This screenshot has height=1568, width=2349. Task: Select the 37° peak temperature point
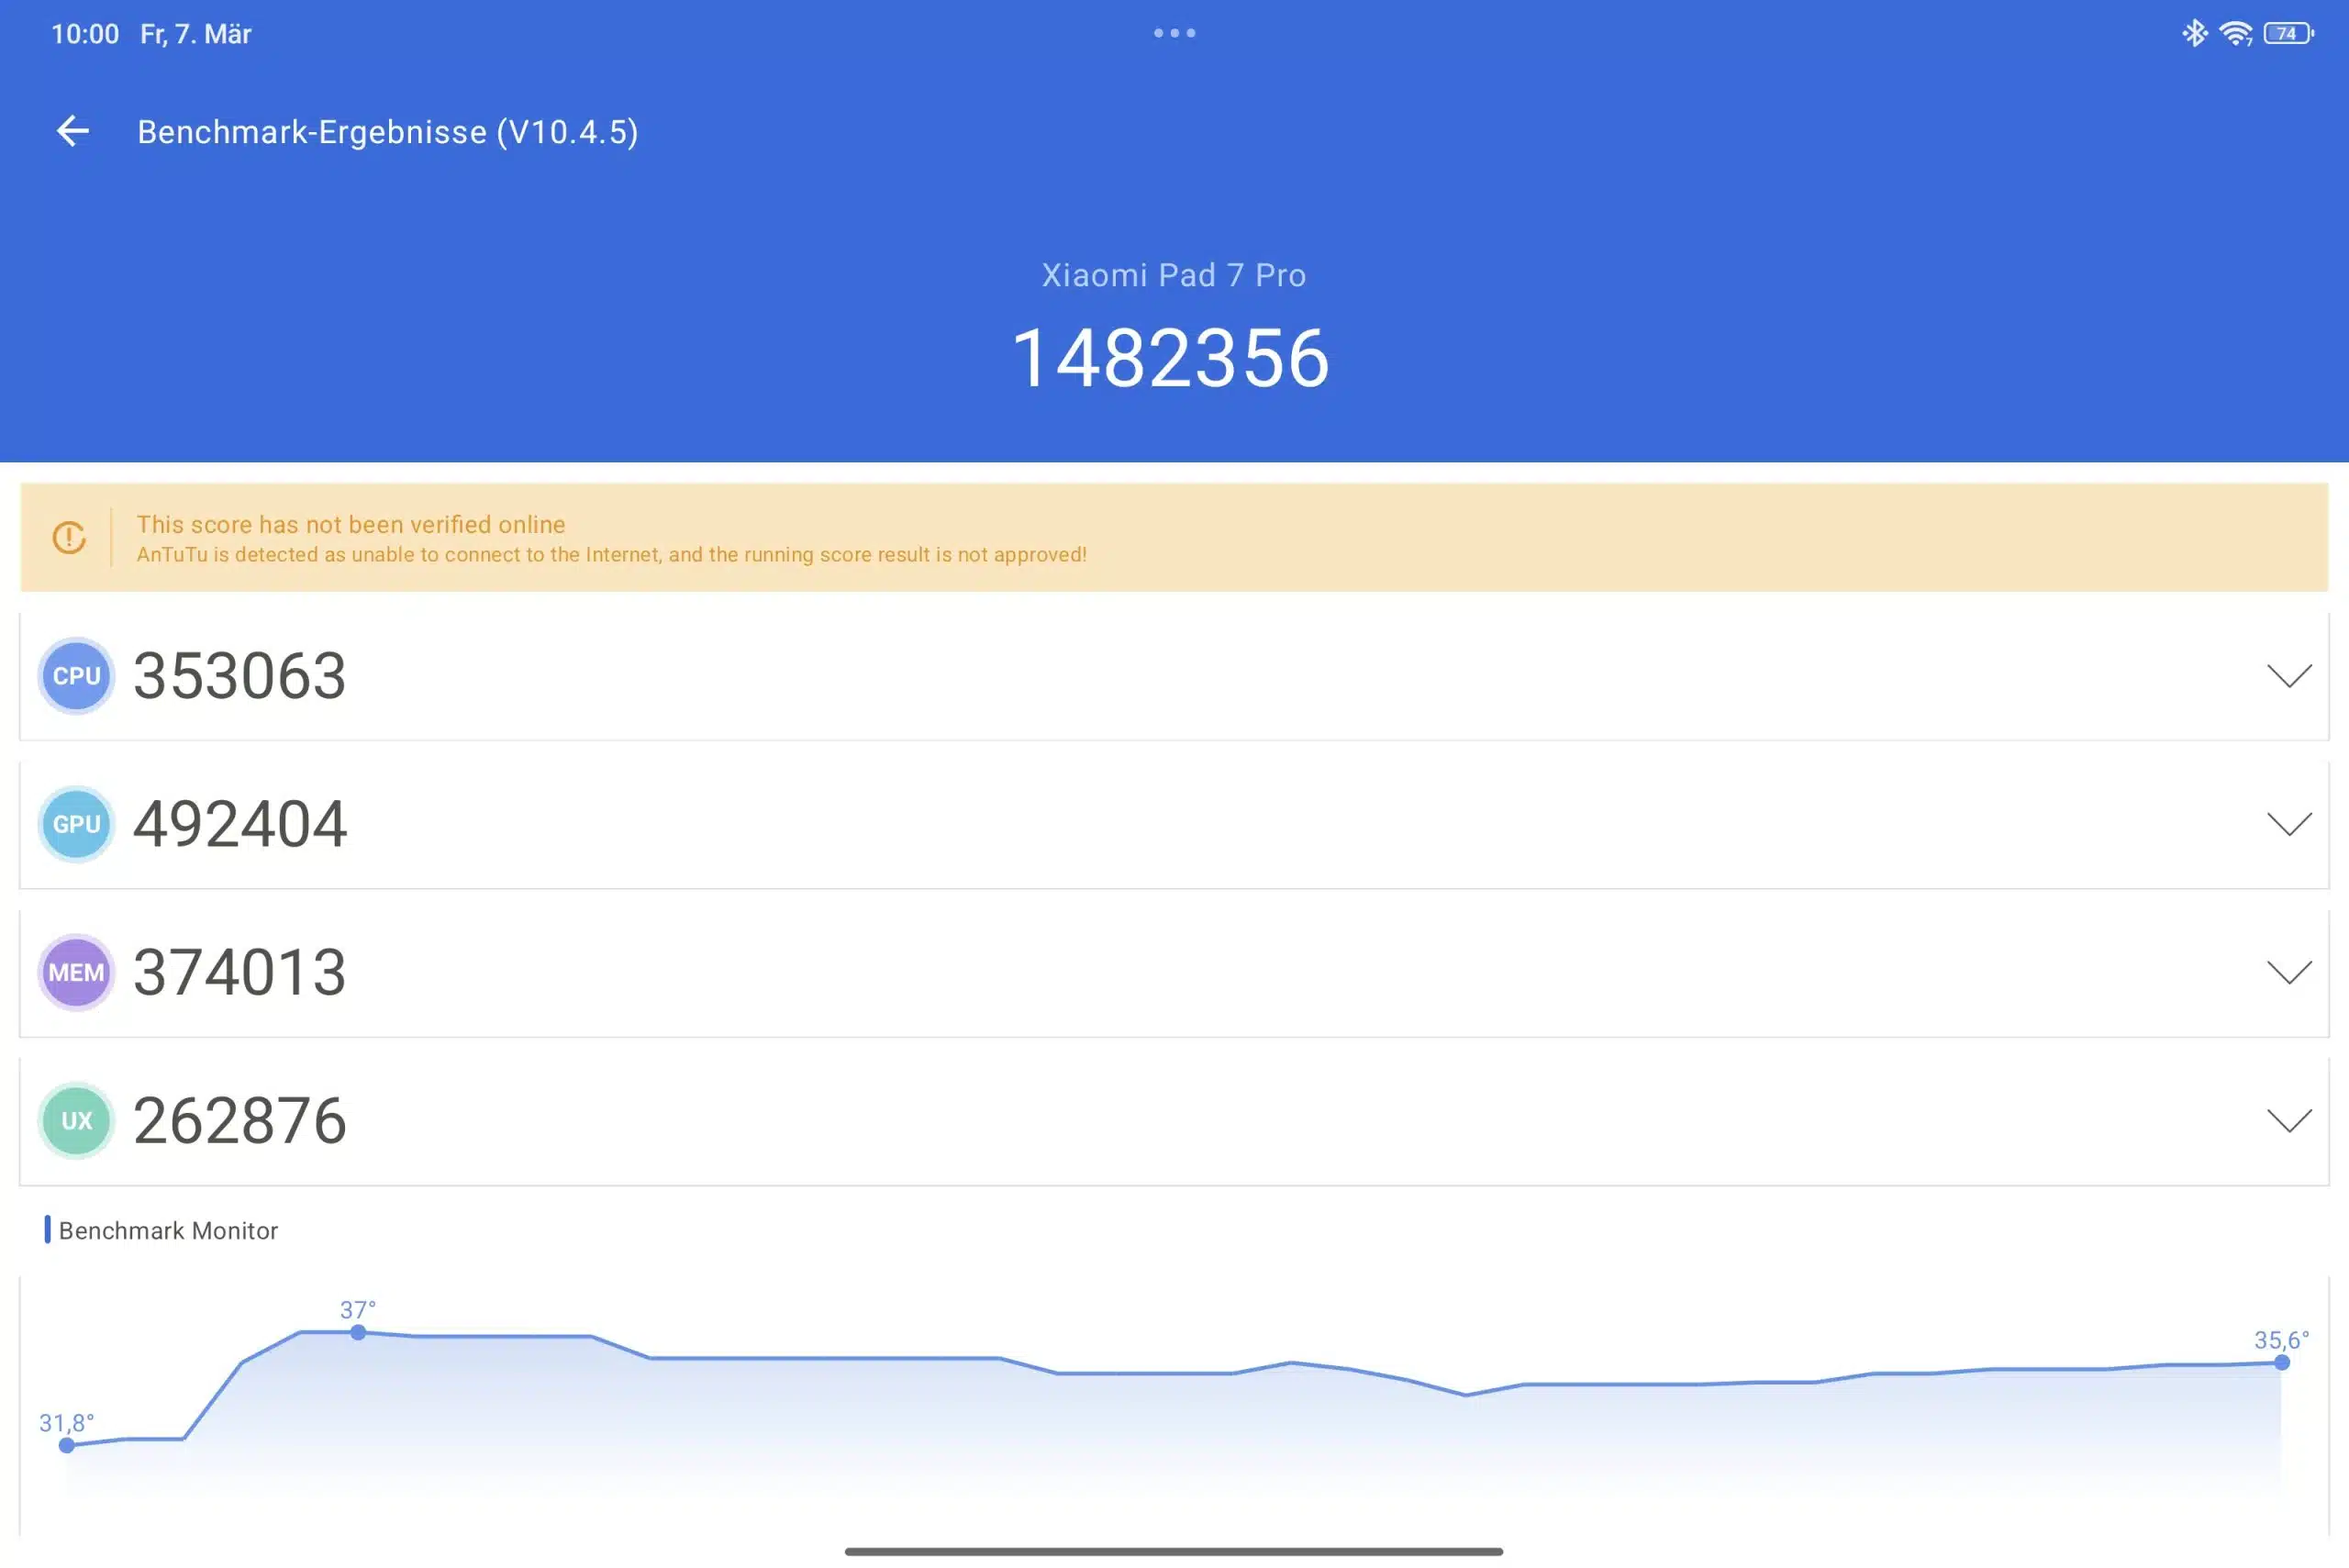358,1332
